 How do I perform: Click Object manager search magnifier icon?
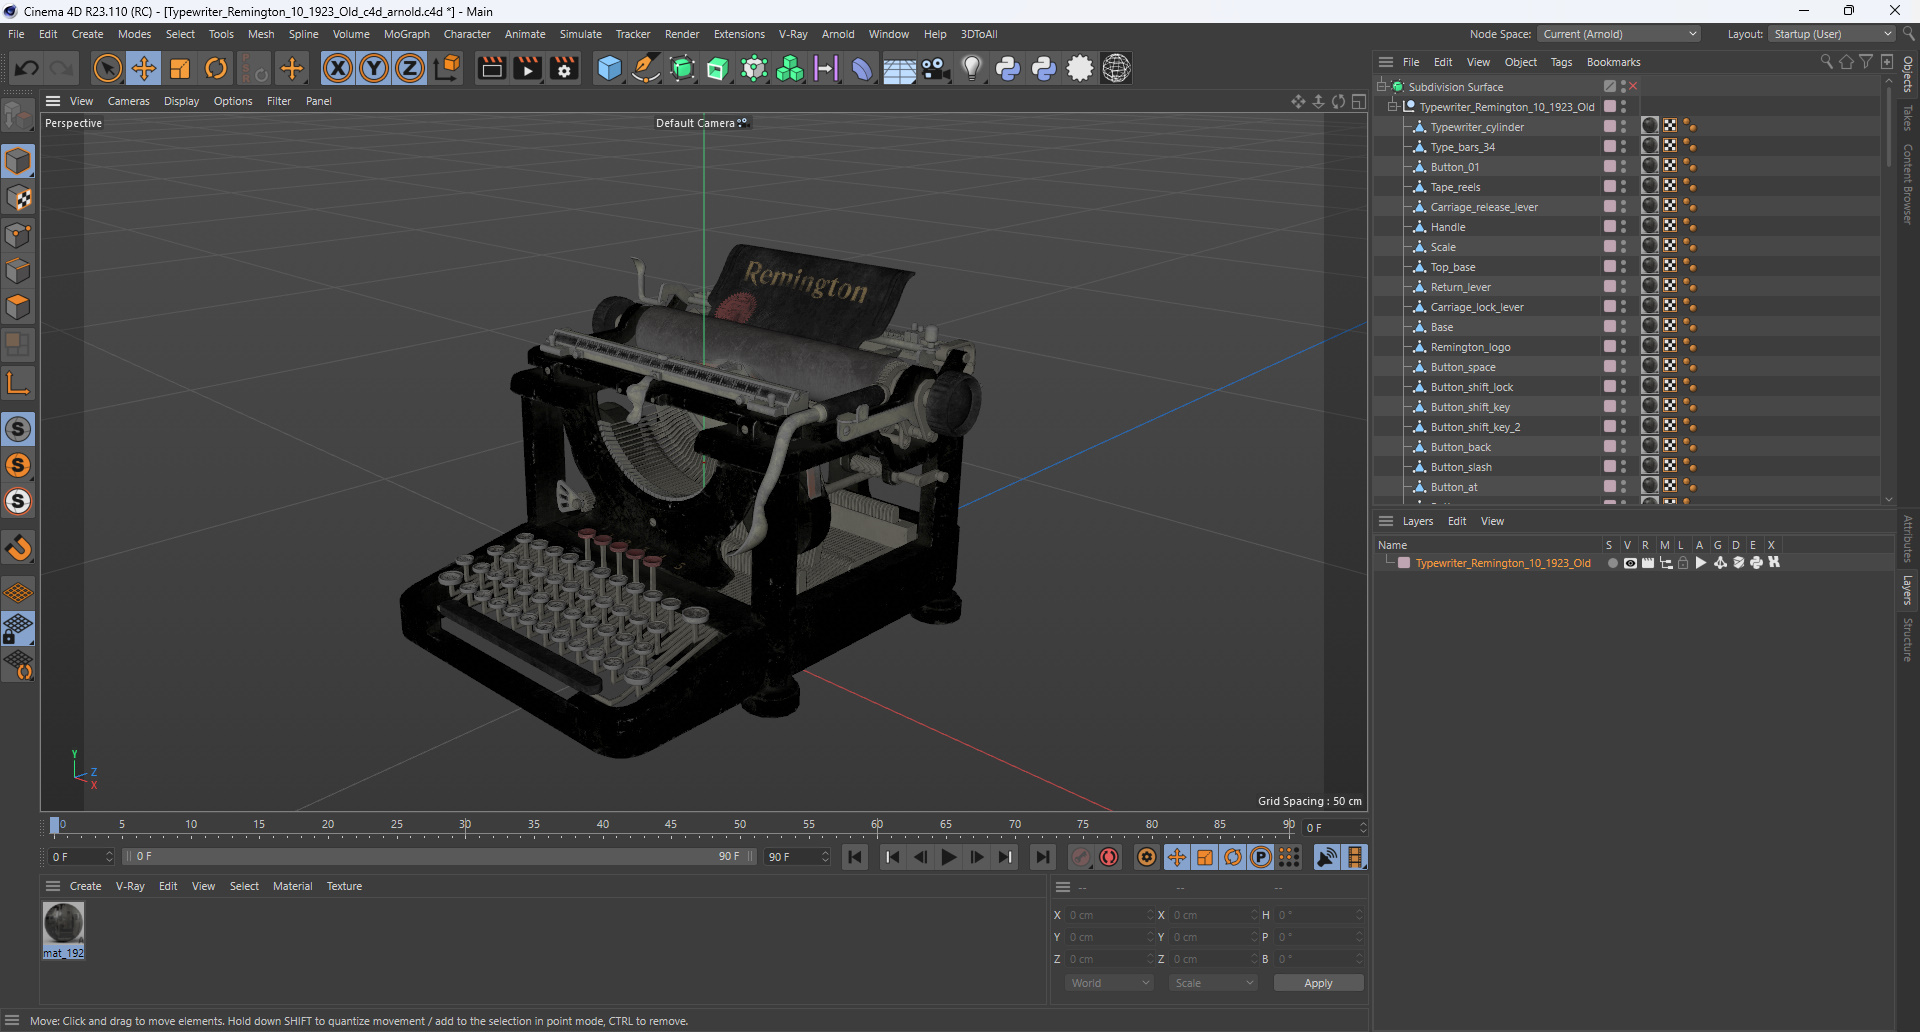(1826, 62)
